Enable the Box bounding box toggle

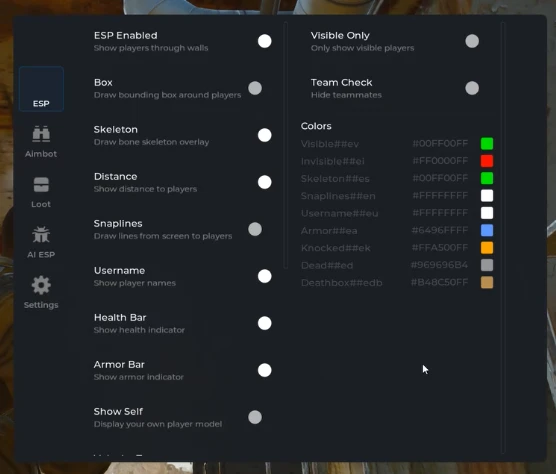255,88
